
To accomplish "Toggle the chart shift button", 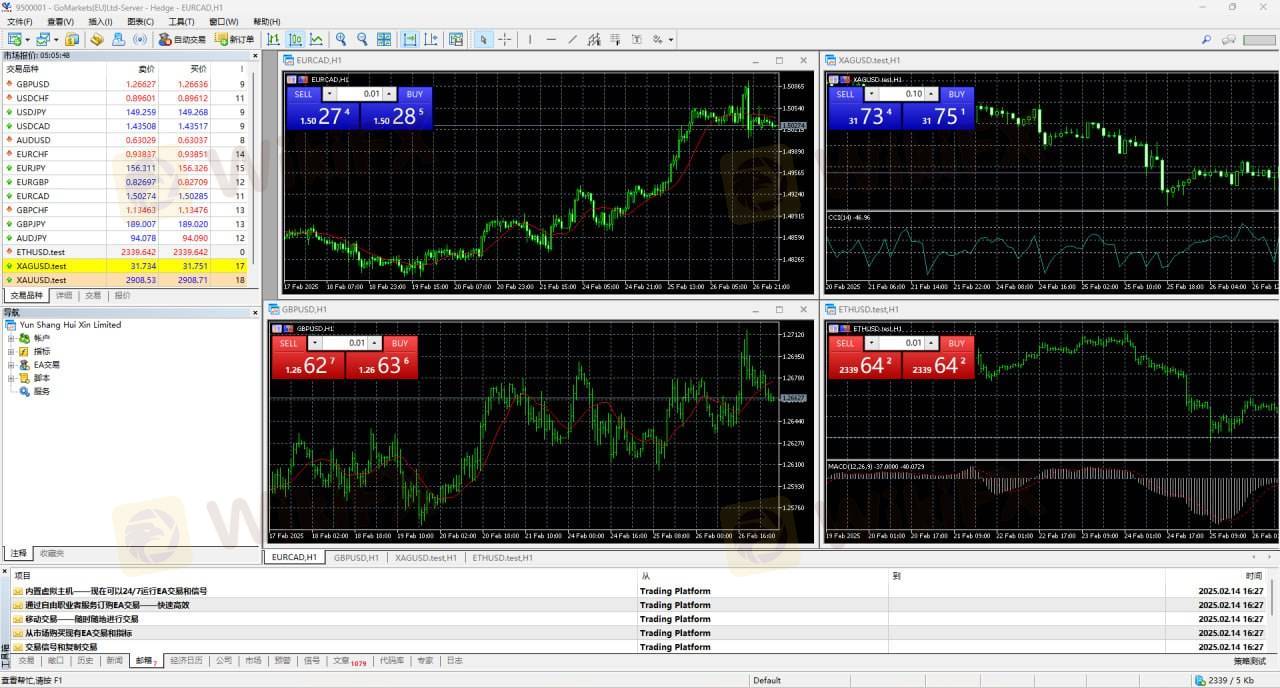I will pos(431,40).
